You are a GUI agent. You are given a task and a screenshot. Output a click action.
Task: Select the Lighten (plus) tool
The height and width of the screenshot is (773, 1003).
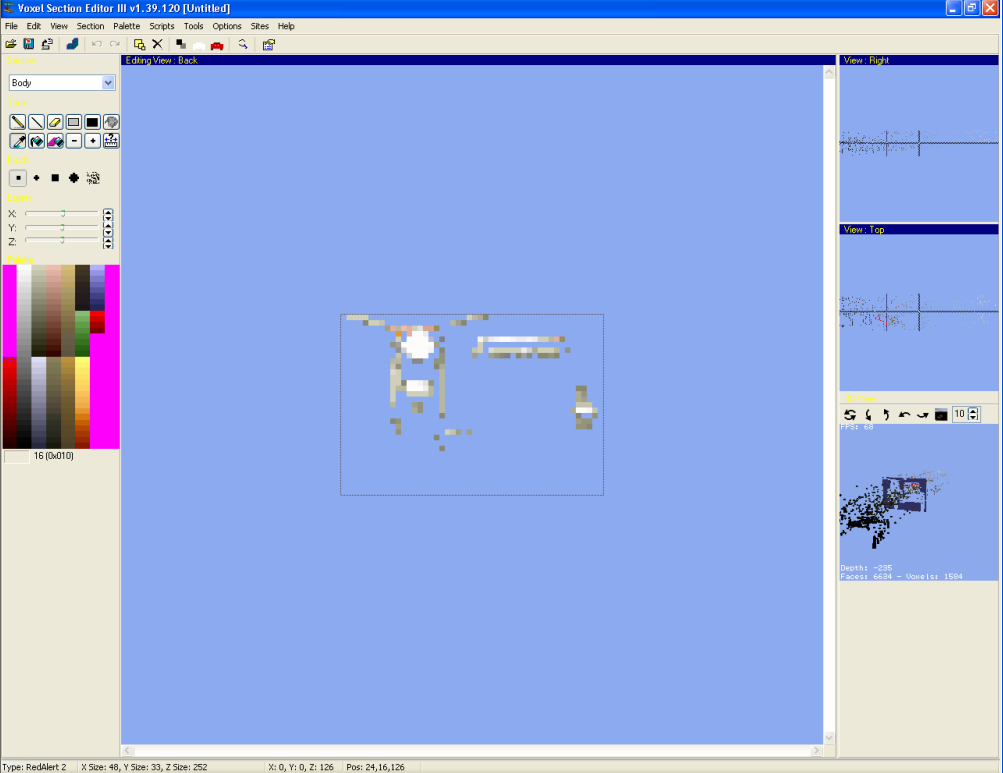pos(92,141)
